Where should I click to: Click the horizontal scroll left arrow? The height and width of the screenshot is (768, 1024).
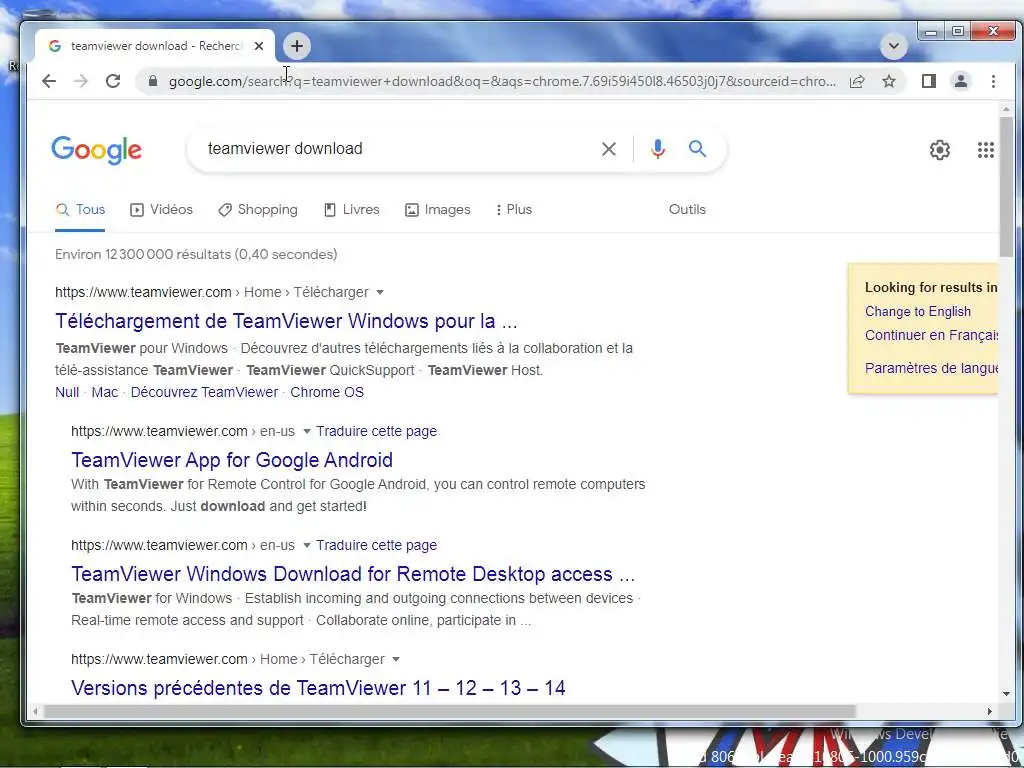click(x=35, y=711)
